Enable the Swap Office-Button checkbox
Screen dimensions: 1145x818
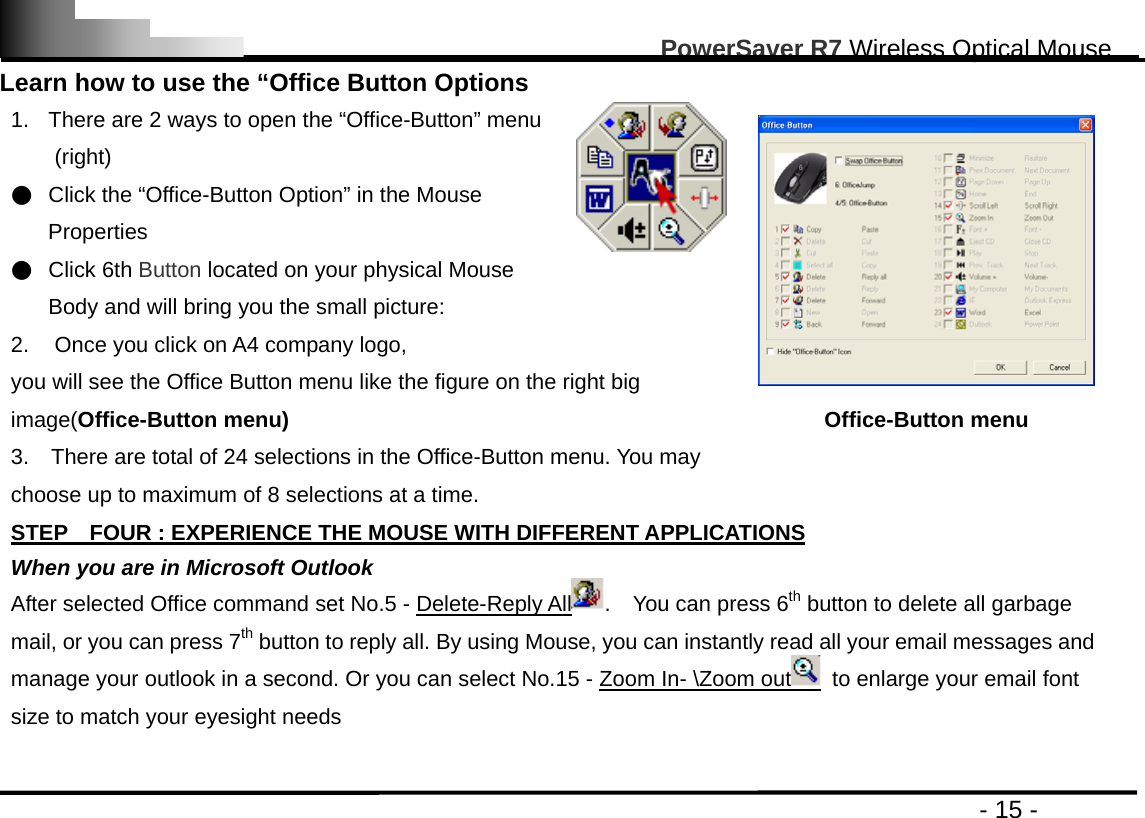coord(838,160)
